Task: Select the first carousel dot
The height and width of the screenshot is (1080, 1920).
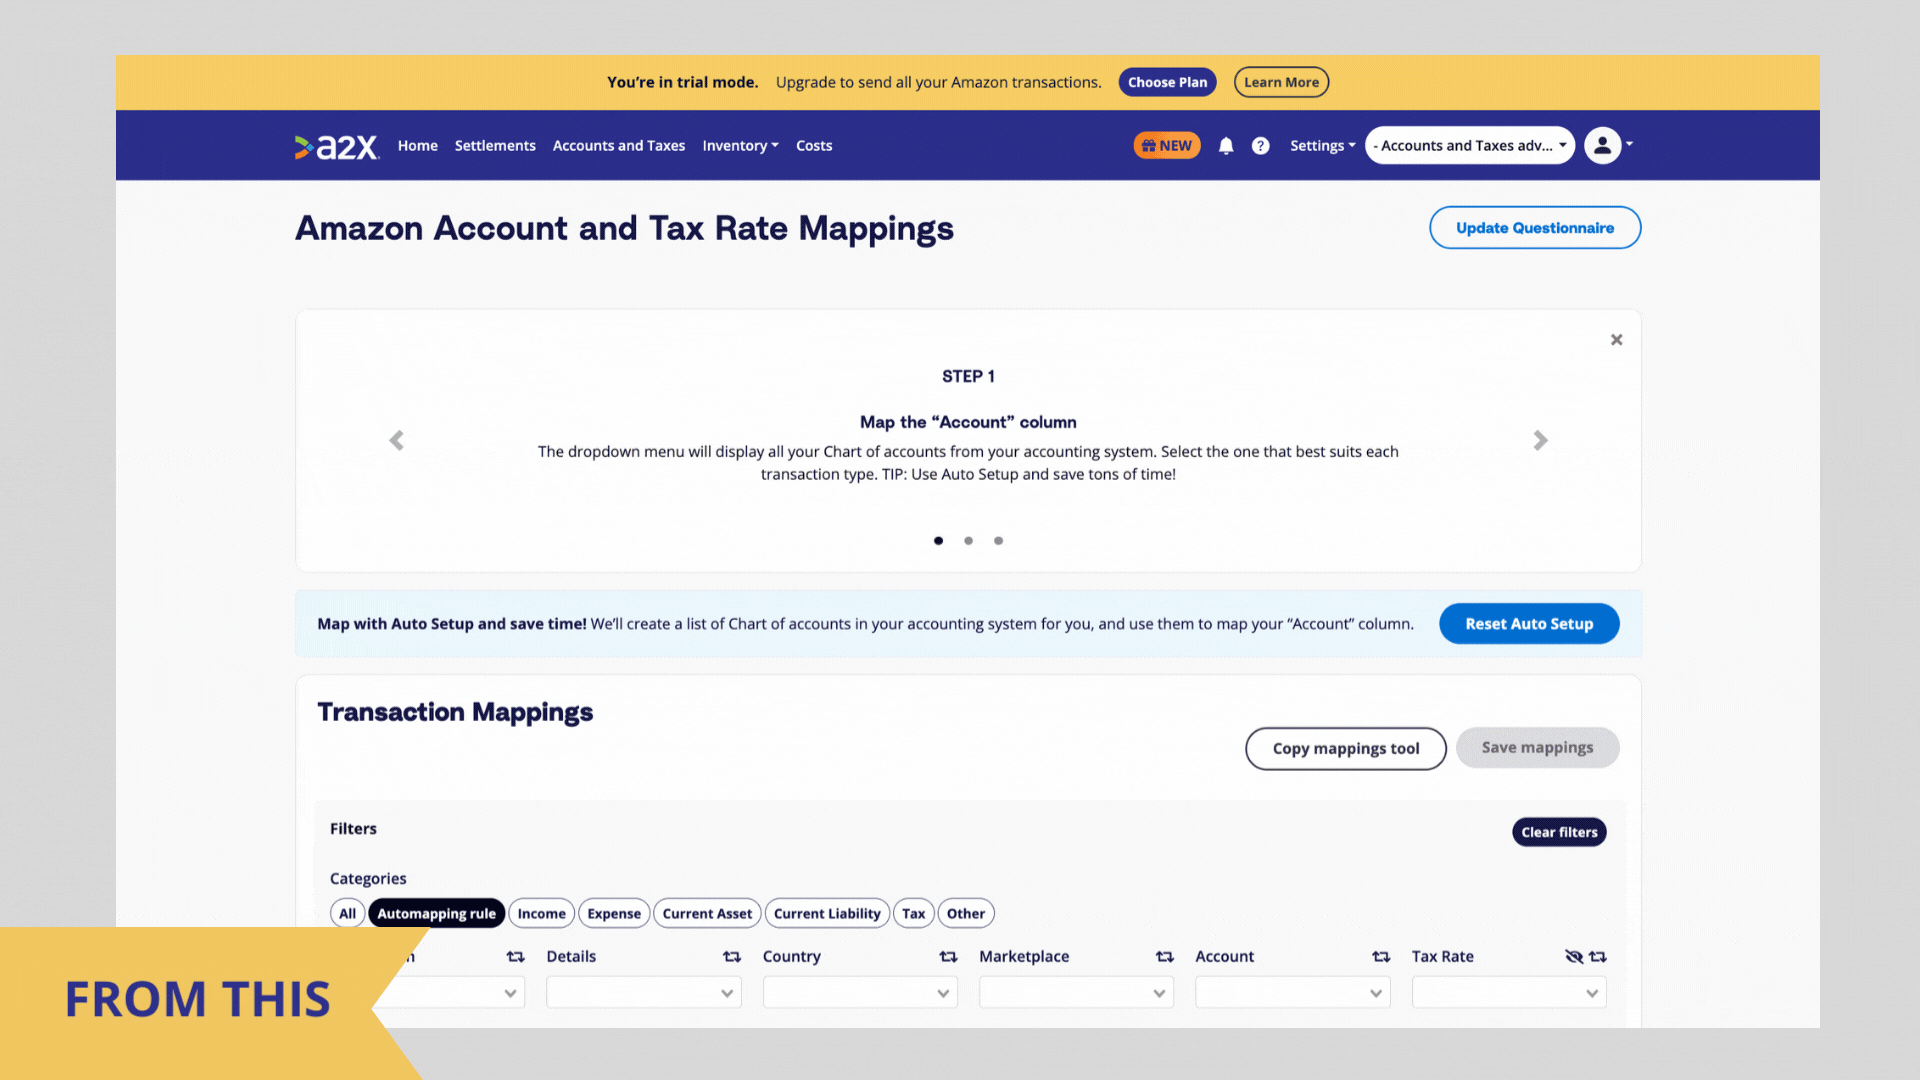Action: [938, 541]
